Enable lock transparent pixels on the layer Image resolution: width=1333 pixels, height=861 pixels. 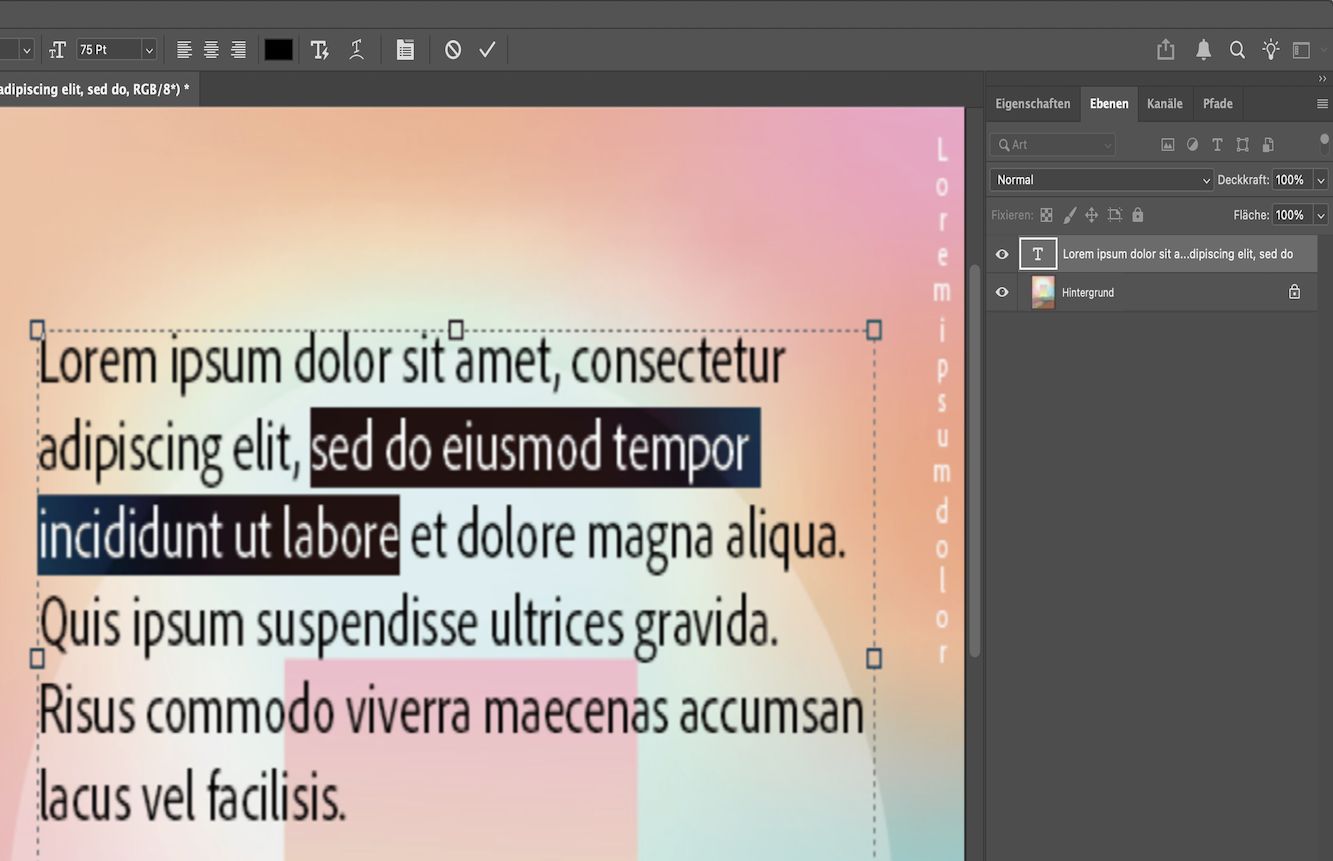[1046, 214]
